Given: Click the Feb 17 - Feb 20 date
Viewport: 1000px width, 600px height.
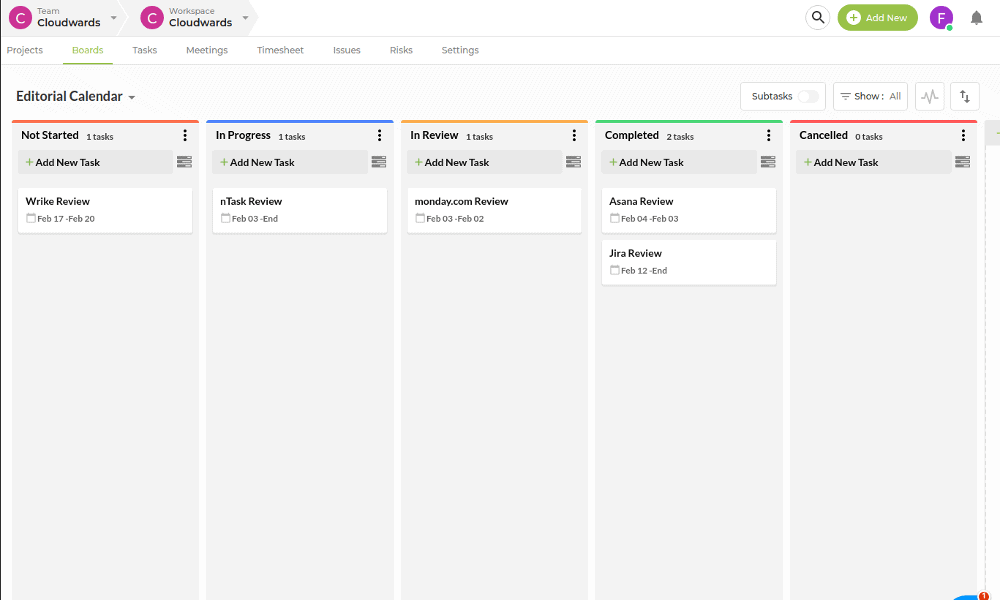Looking at the screenshot, I should point(66,219).
